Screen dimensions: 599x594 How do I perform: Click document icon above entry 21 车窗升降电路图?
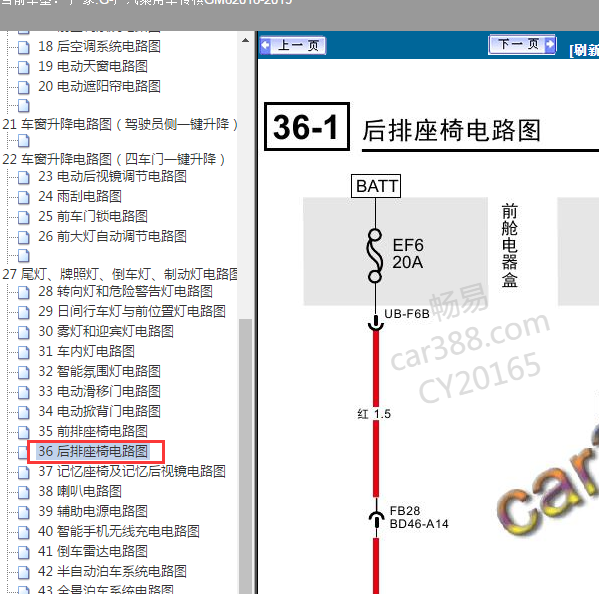[24, 106]
